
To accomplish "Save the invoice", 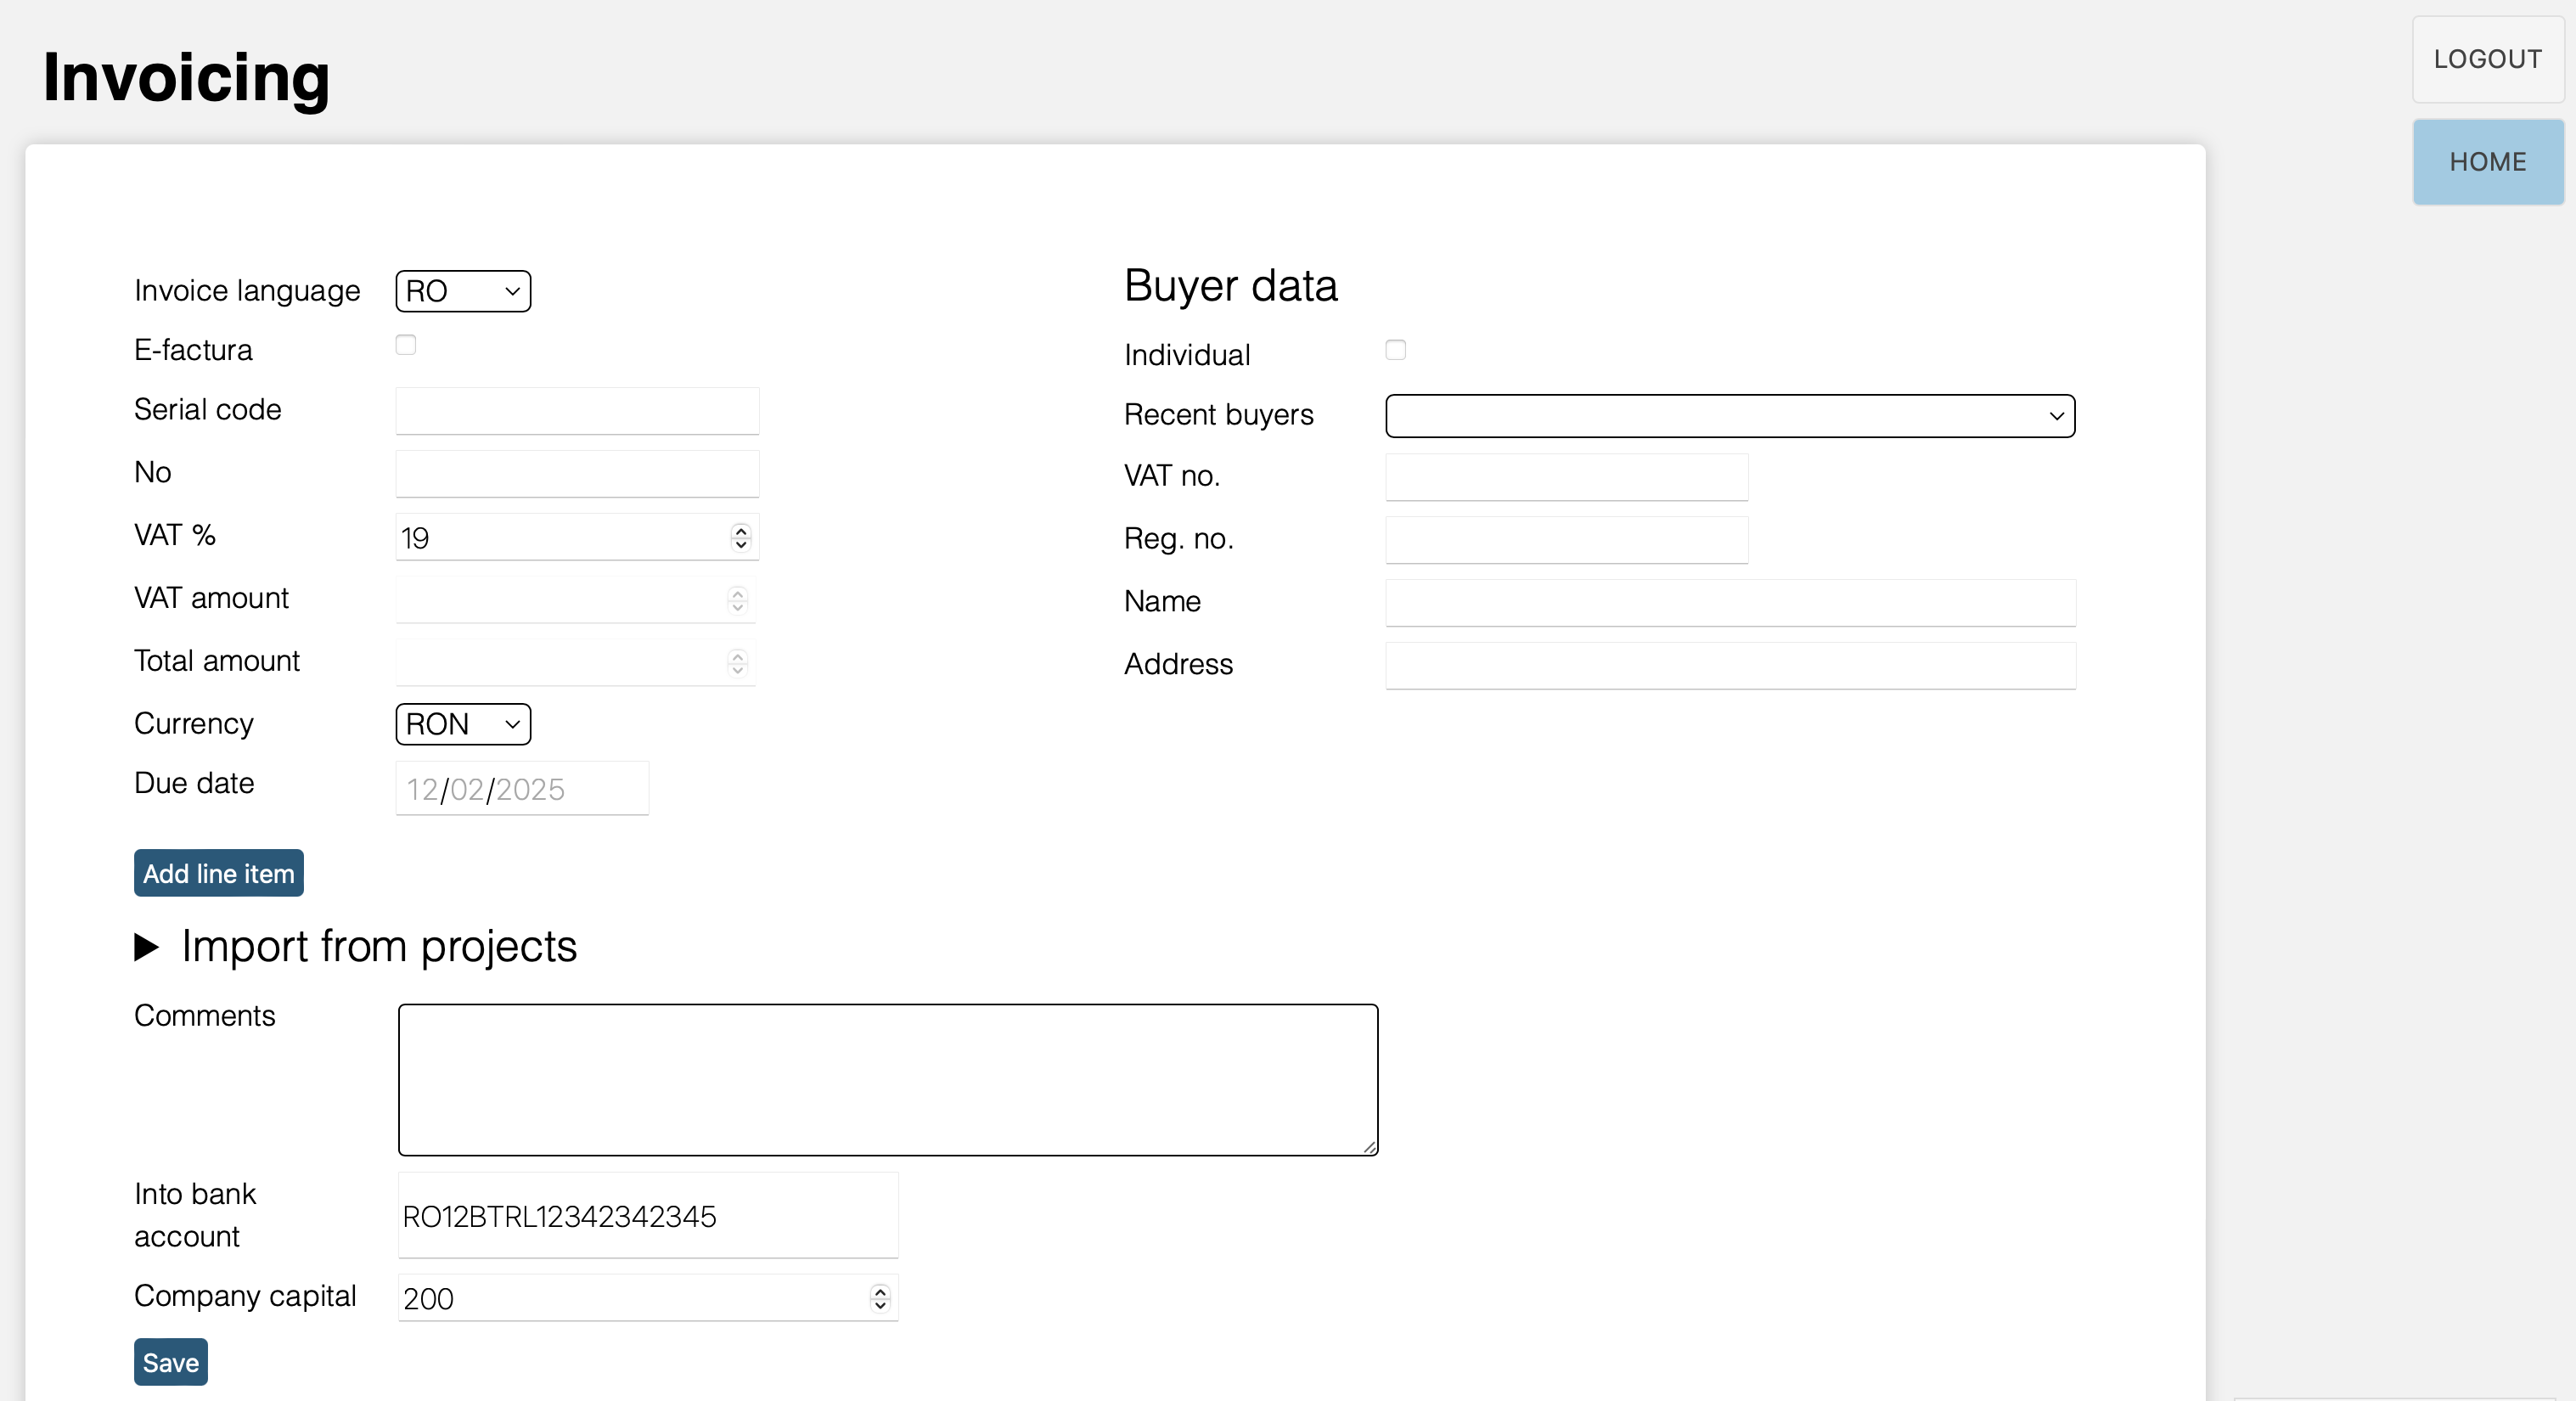I will (x=171, y=1362).
